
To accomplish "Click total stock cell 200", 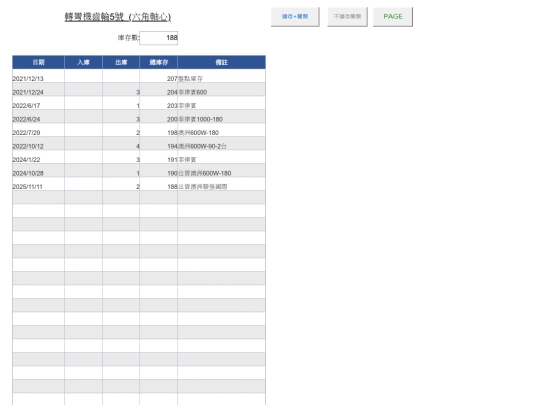I will 158,116.
